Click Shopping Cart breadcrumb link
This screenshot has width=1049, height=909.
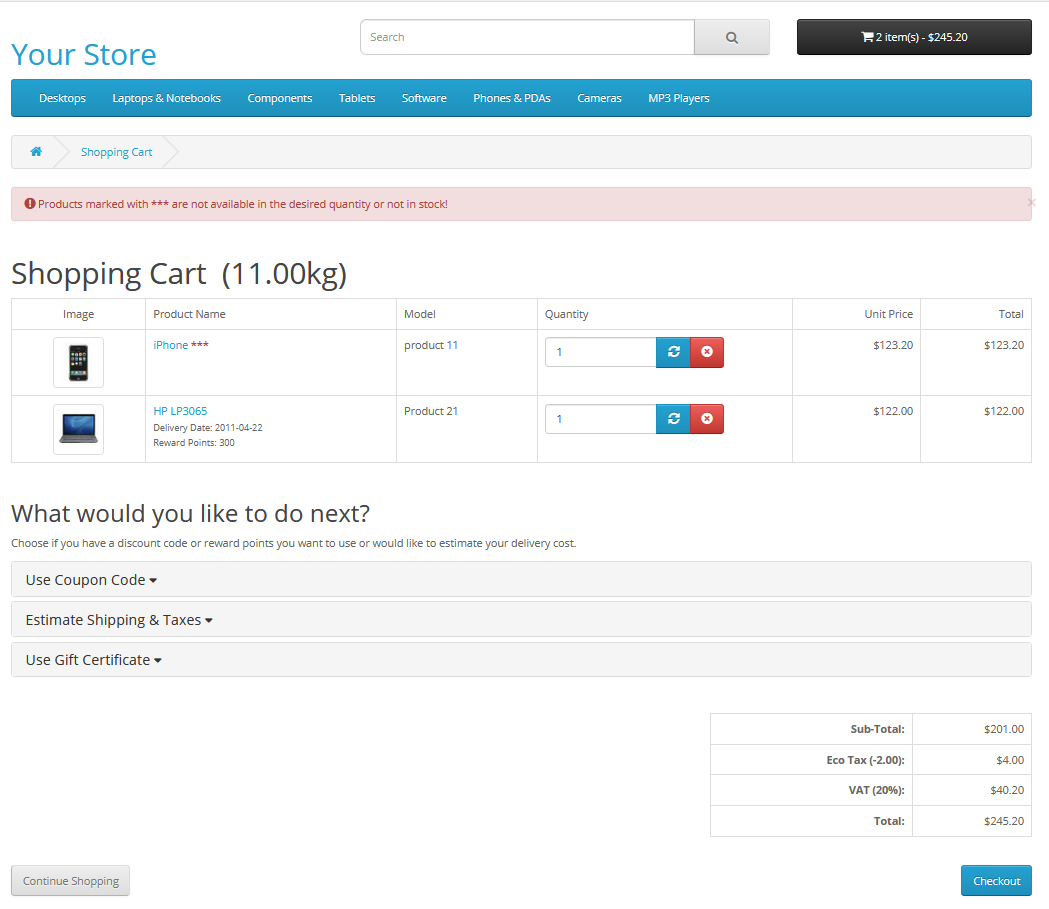pyautogui.click(x=116, y=153)
